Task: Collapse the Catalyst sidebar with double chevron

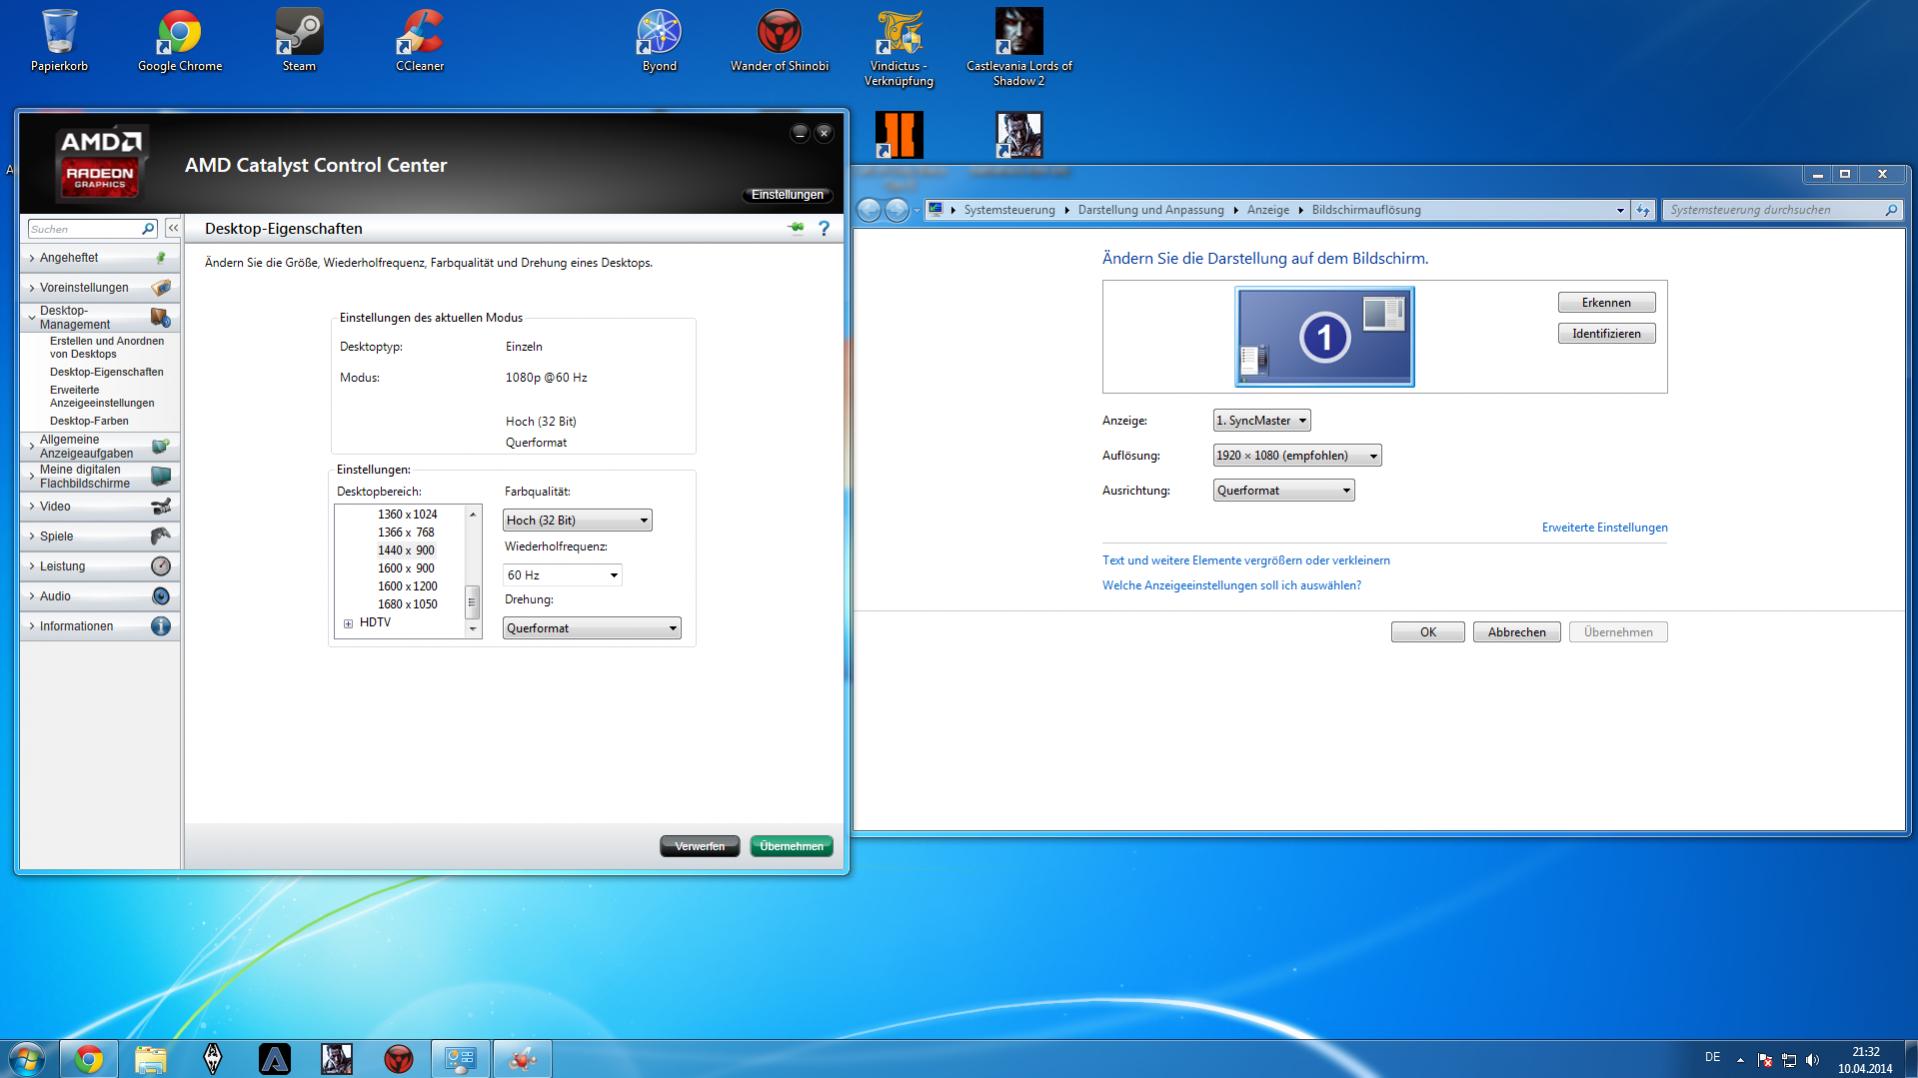Action: [173, 228]
